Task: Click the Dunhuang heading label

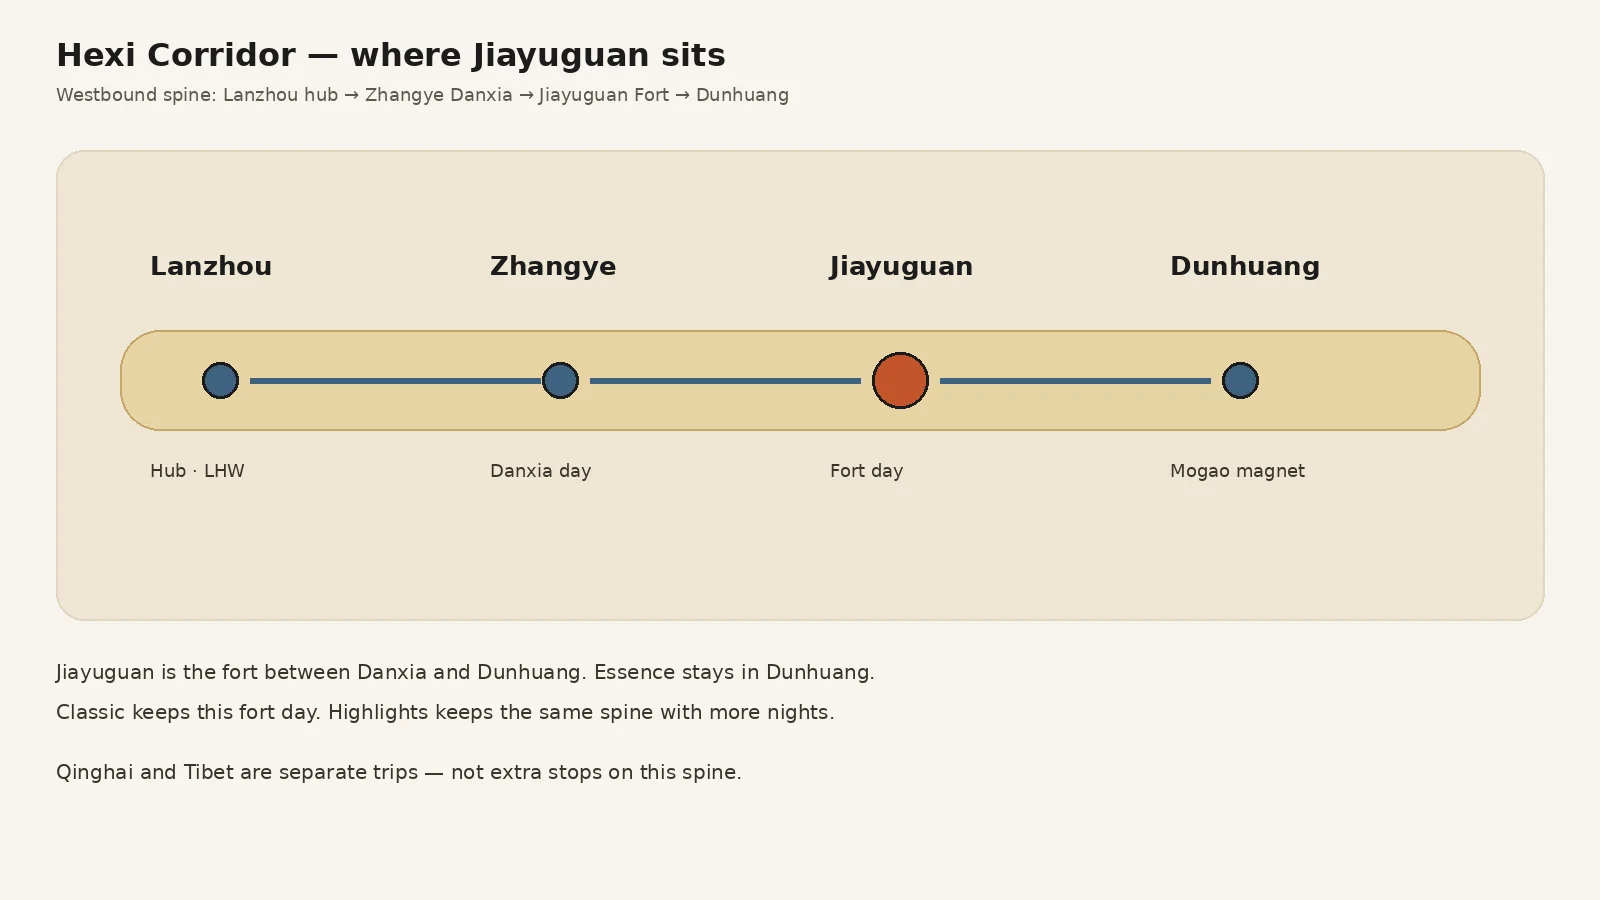Action: (1245, 267)
